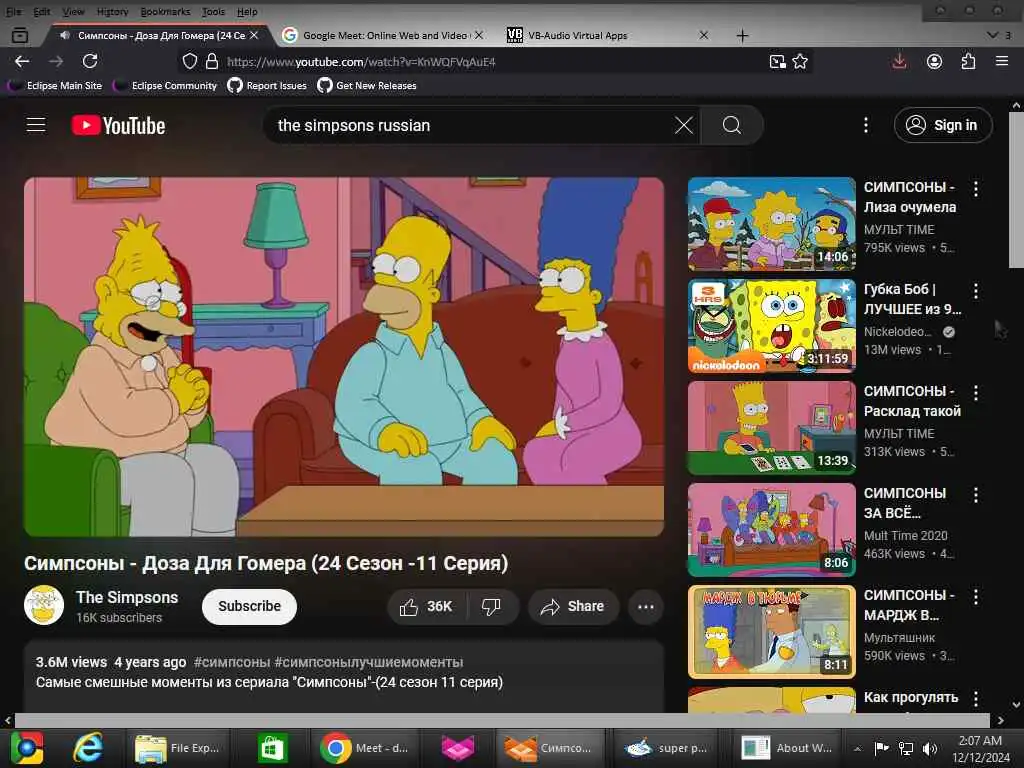
Task: Dislike the video with thumbs down
Action: pos(492,607)
